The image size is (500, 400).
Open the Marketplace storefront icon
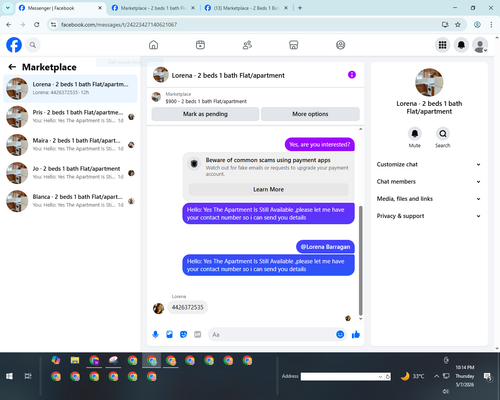coord(294,45)
